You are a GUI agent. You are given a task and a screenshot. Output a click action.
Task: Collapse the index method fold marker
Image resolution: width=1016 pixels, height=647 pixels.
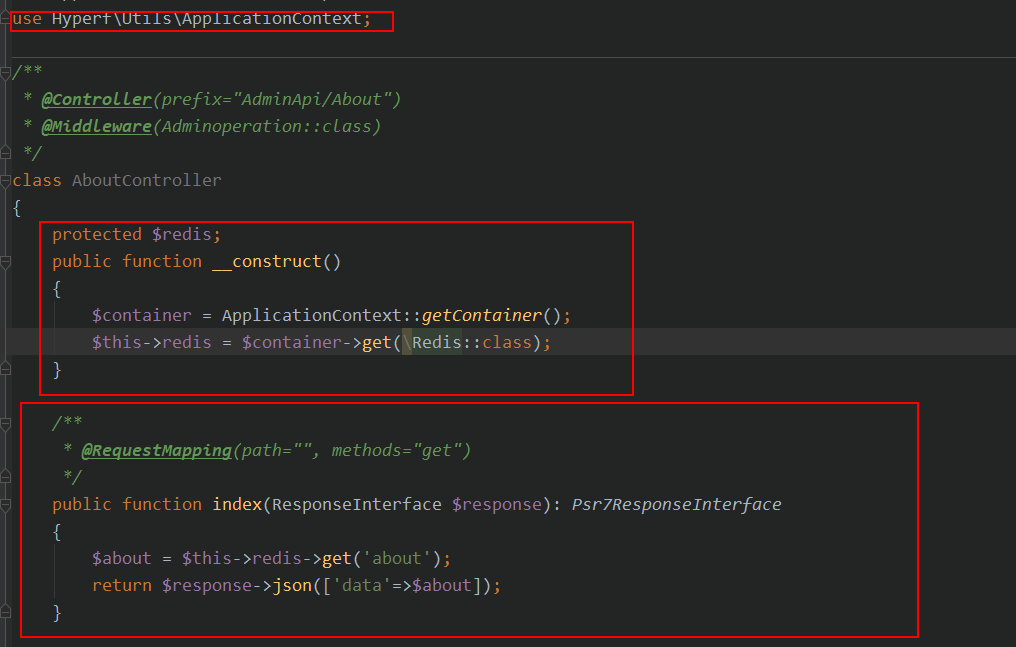[x=4, y=504]
